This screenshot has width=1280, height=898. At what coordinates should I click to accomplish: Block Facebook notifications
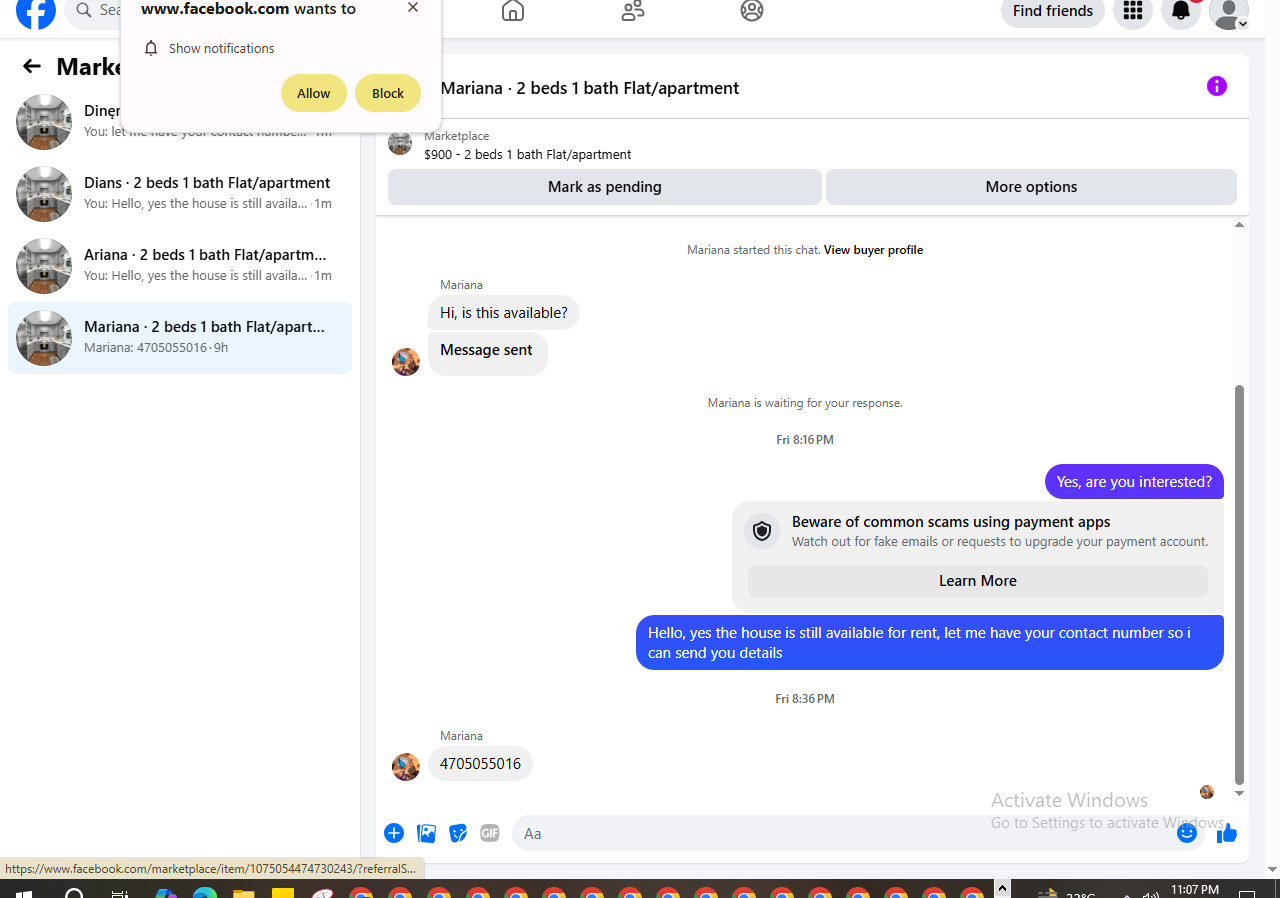(388, 93)
